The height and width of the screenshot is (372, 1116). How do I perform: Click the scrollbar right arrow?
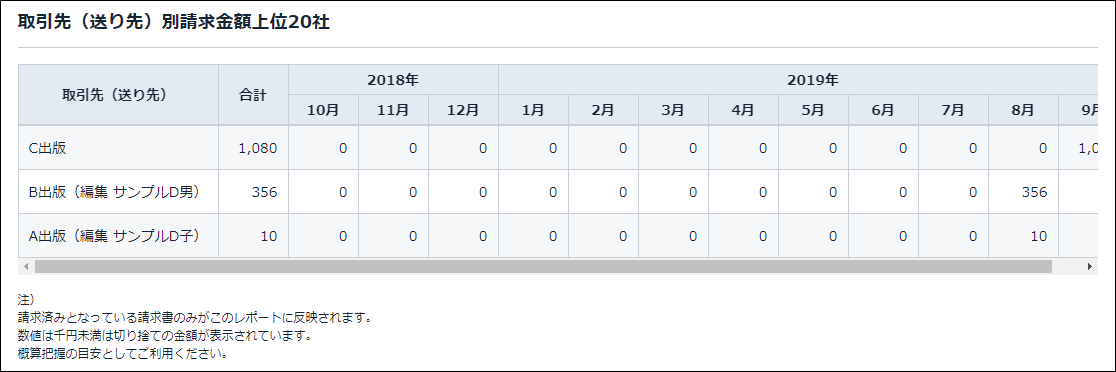(1090, 267)
